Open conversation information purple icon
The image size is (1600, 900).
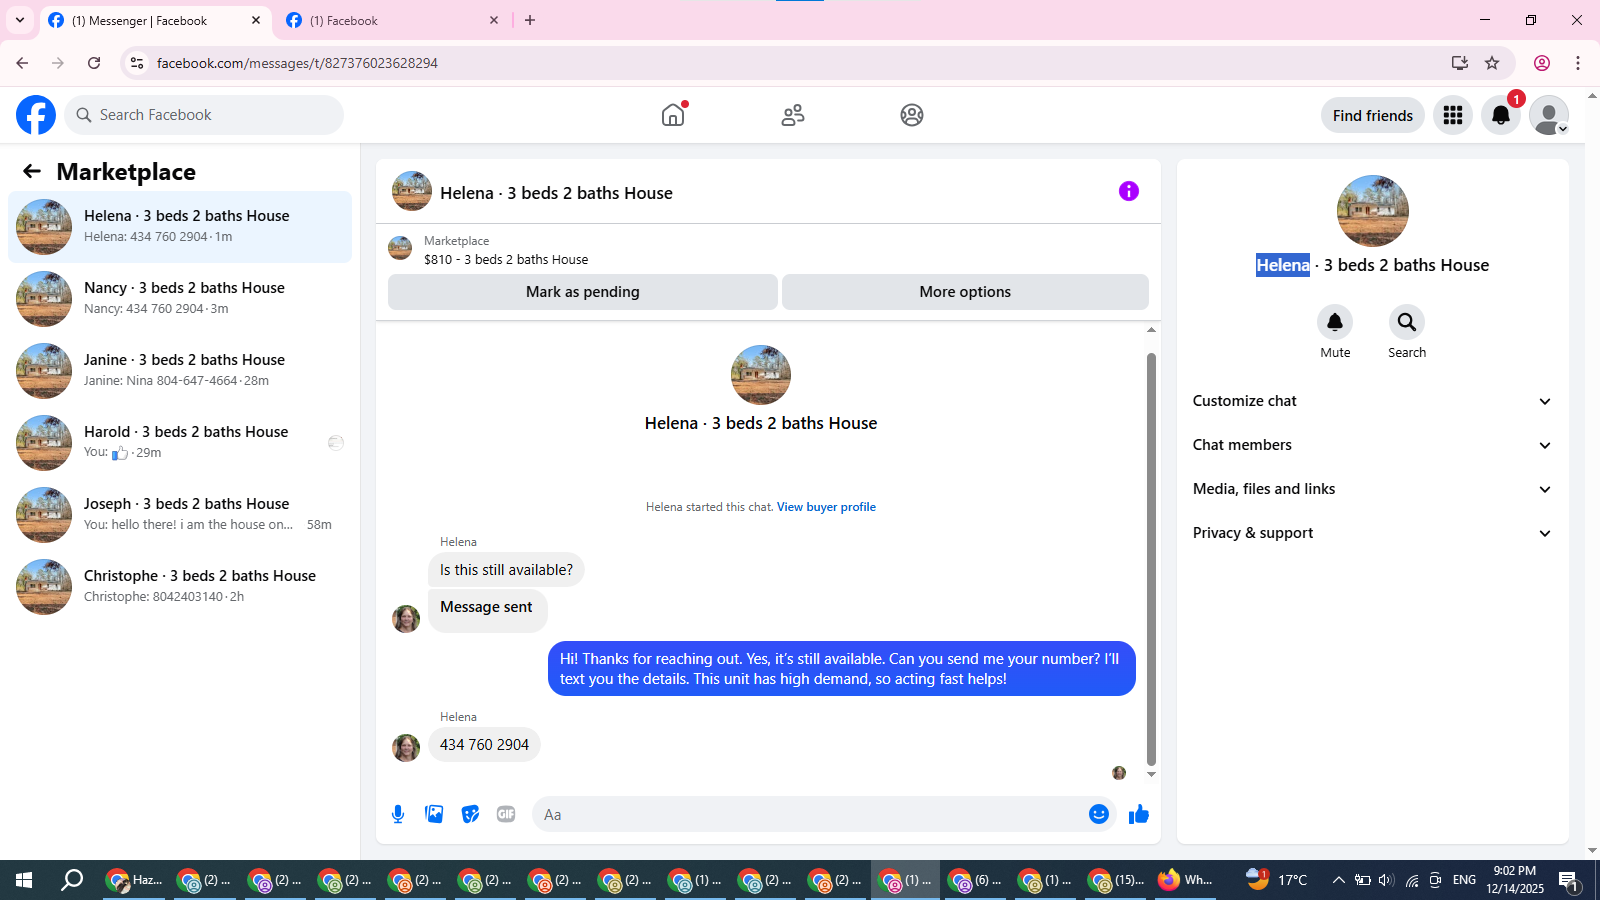point(1129,191)
